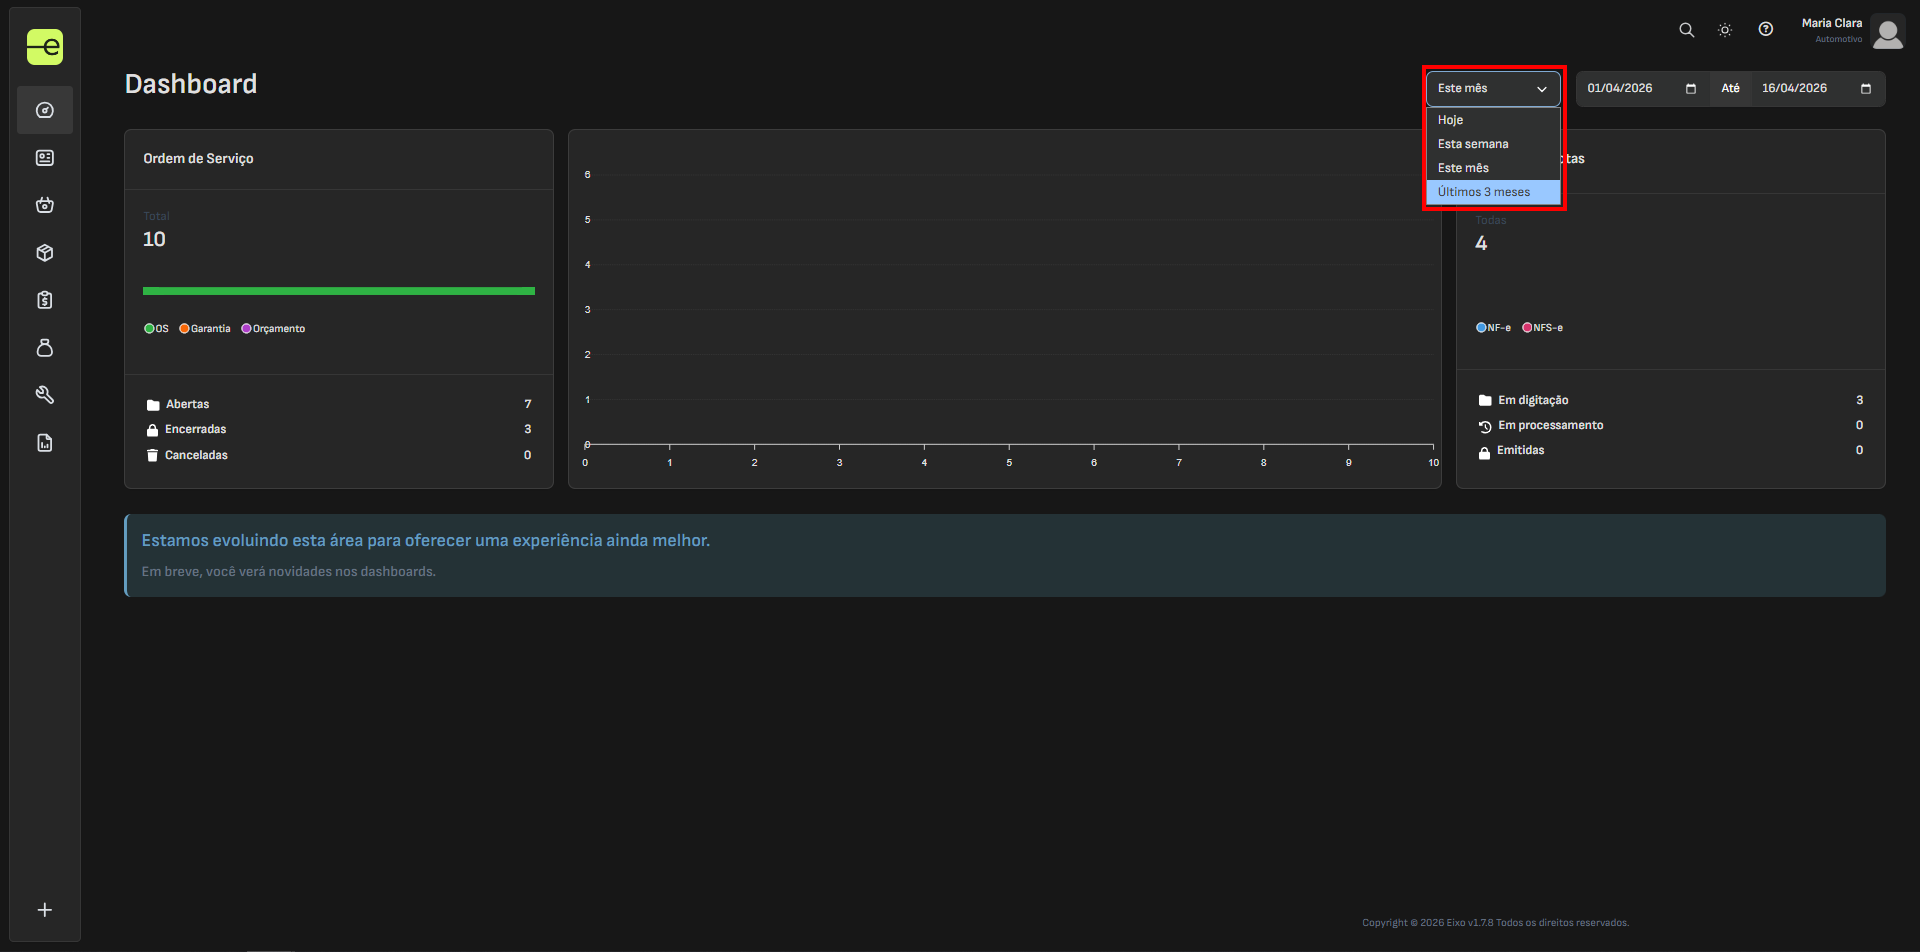Open help question mark icon
Image resolution: width=1920 pixels, height=952 pixels.
[x=1766, y=29]
